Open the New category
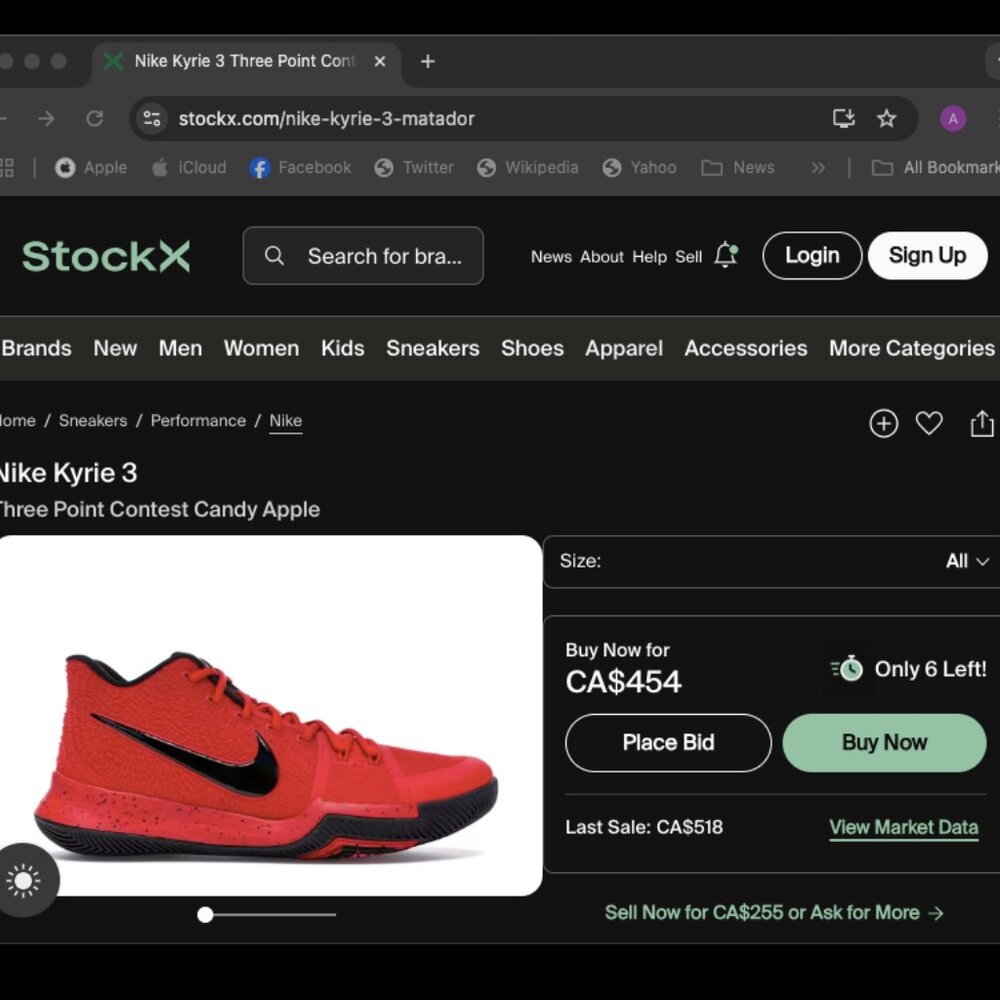Image resolution: width=1000 pixels, height=1000 pixels. 115,348
